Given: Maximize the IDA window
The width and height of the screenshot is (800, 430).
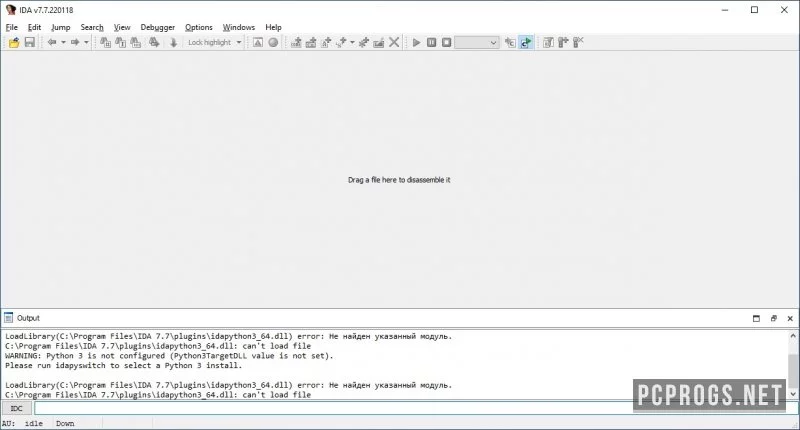Looking at the screenshot, I should pos(755,10).
